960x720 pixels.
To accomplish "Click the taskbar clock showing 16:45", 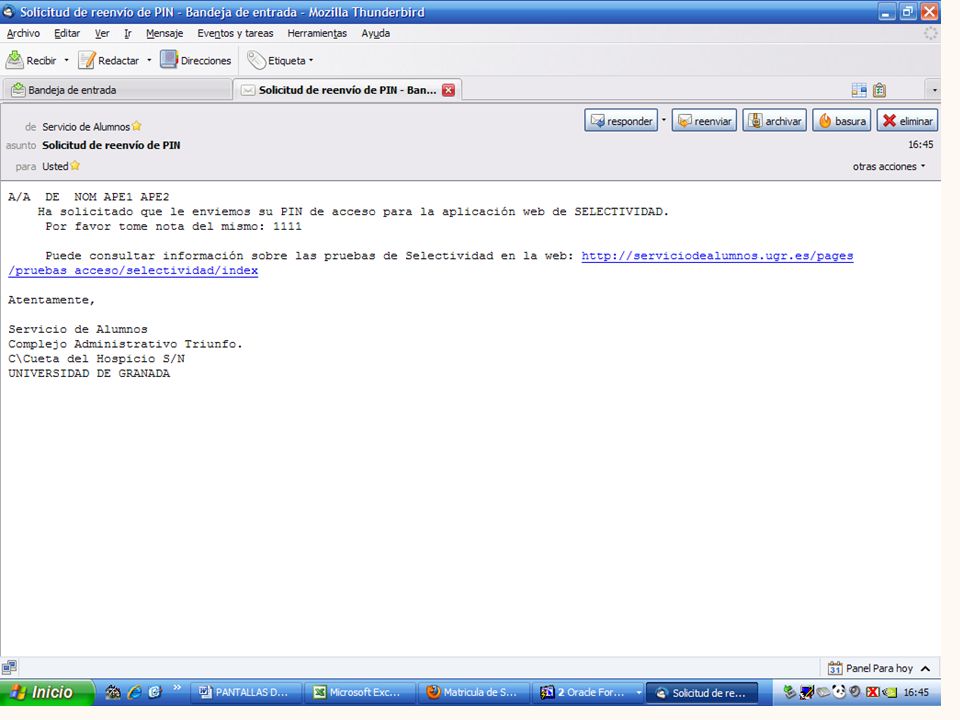I will 916,692.
